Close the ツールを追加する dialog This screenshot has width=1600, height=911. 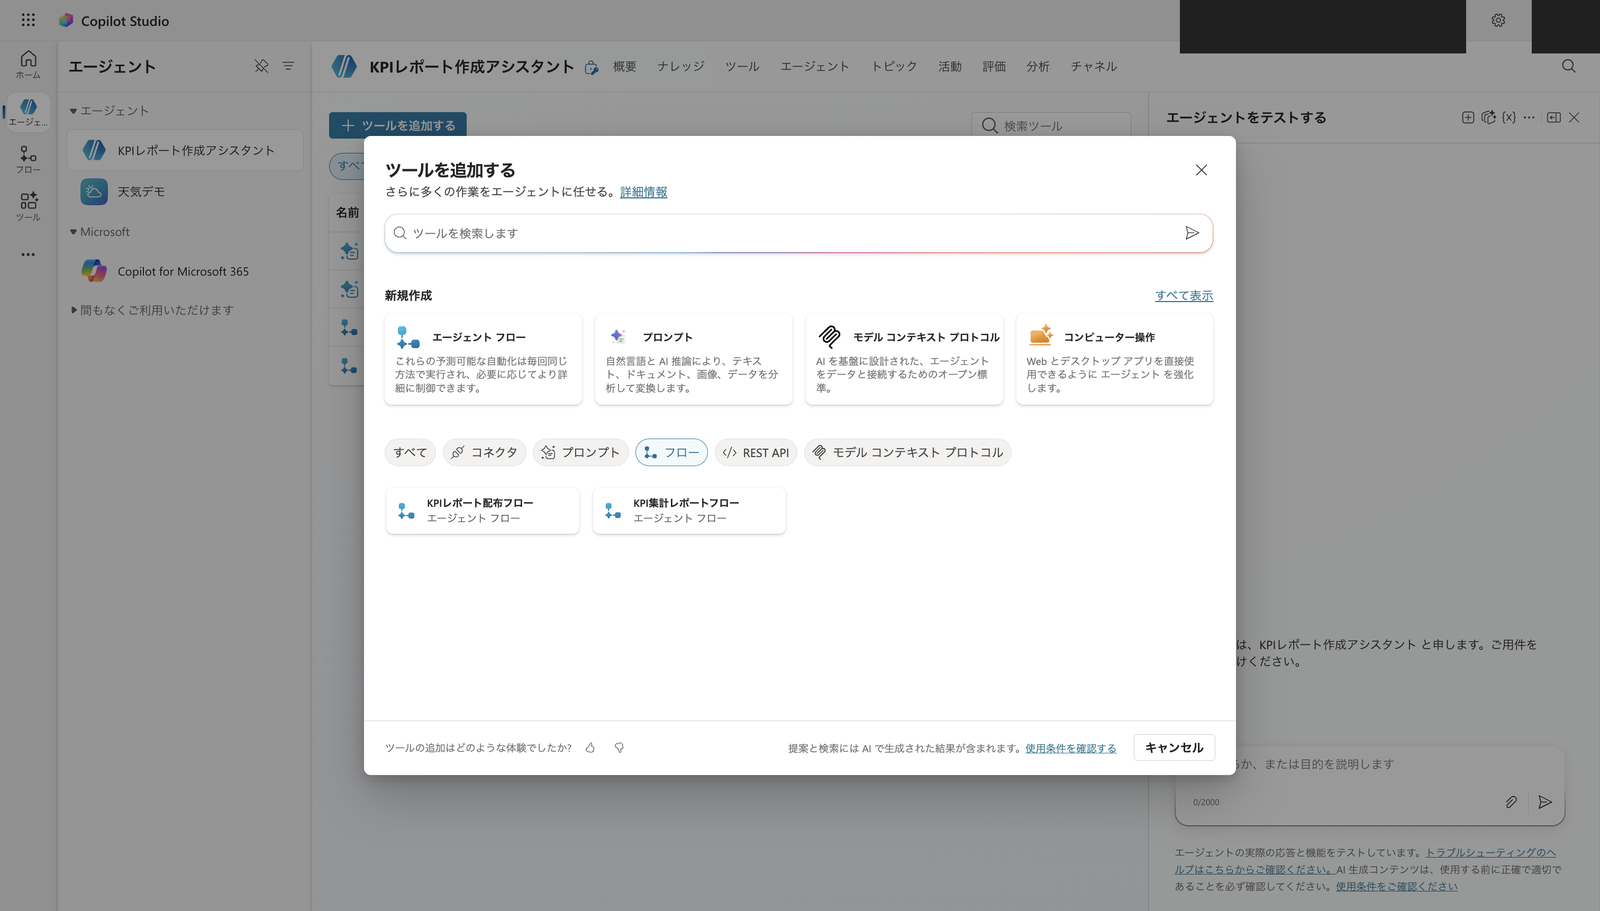pyautogui.click(x=1201, y=170)
